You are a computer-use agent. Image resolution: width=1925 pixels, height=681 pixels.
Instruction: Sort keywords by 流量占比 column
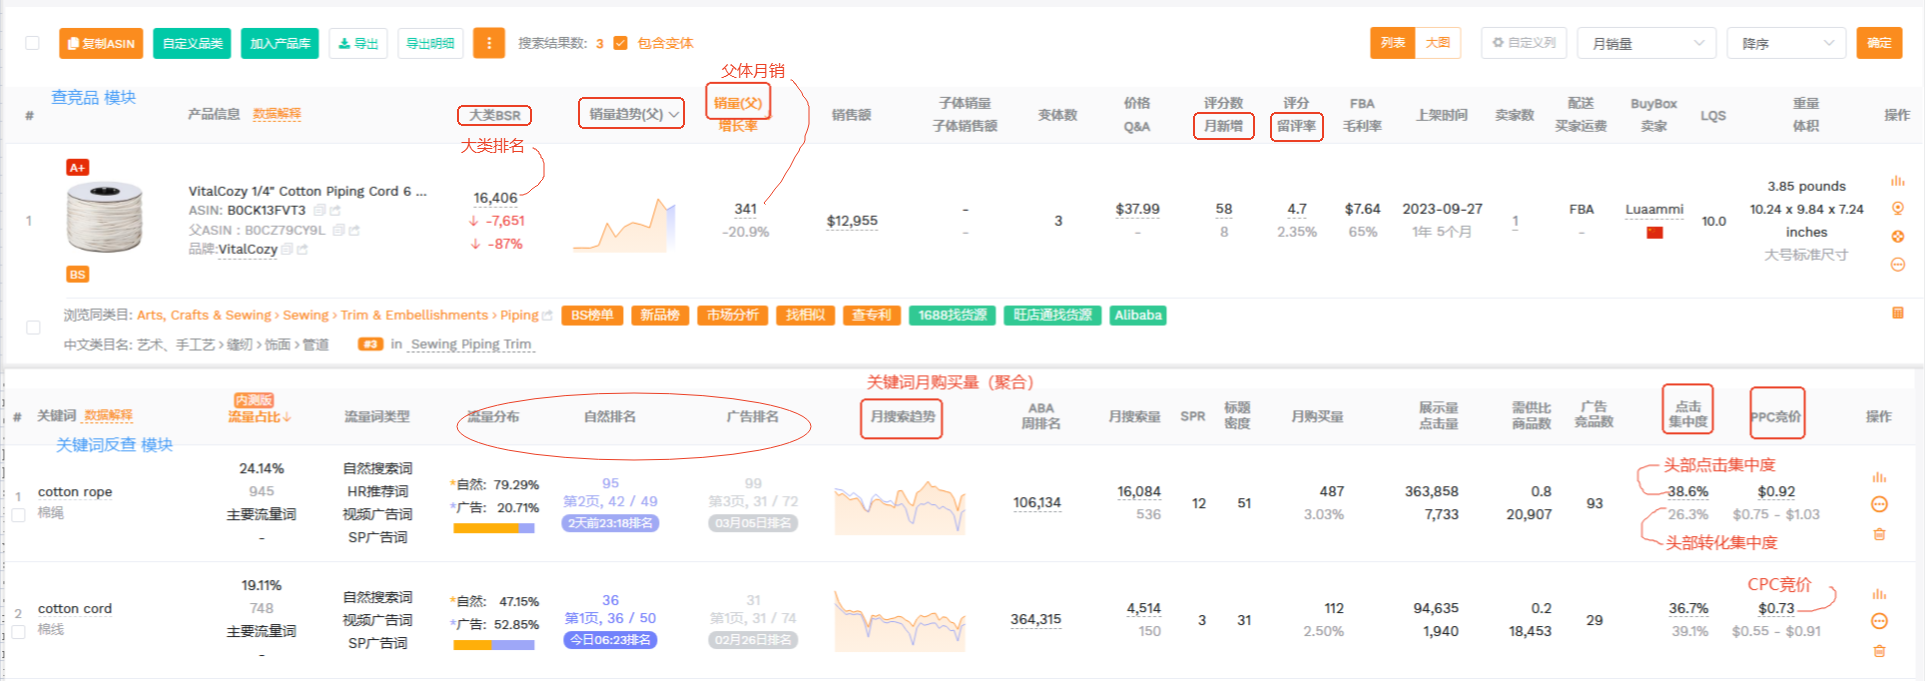[259, 416]
